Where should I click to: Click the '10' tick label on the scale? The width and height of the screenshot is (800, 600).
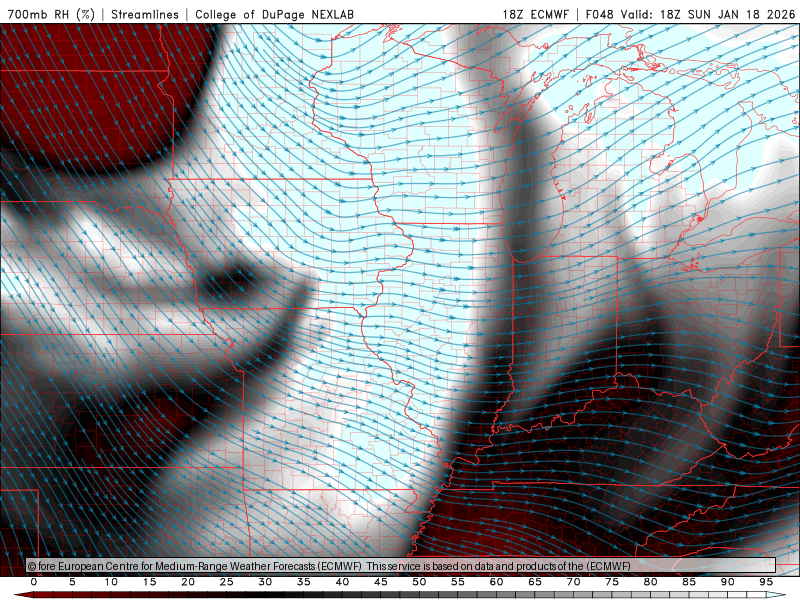[x=111, y=582]
